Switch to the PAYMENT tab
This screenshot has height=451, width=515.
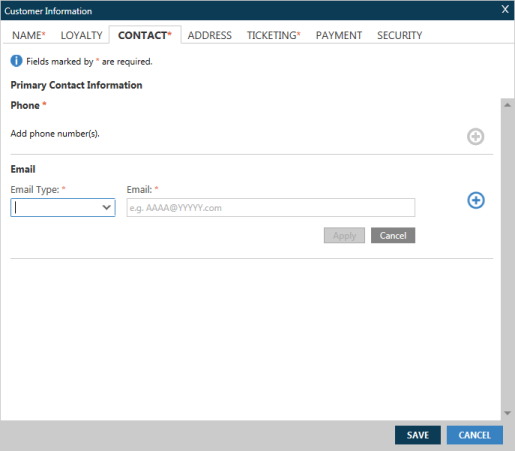pyautogui.click(x=339, y=35)
